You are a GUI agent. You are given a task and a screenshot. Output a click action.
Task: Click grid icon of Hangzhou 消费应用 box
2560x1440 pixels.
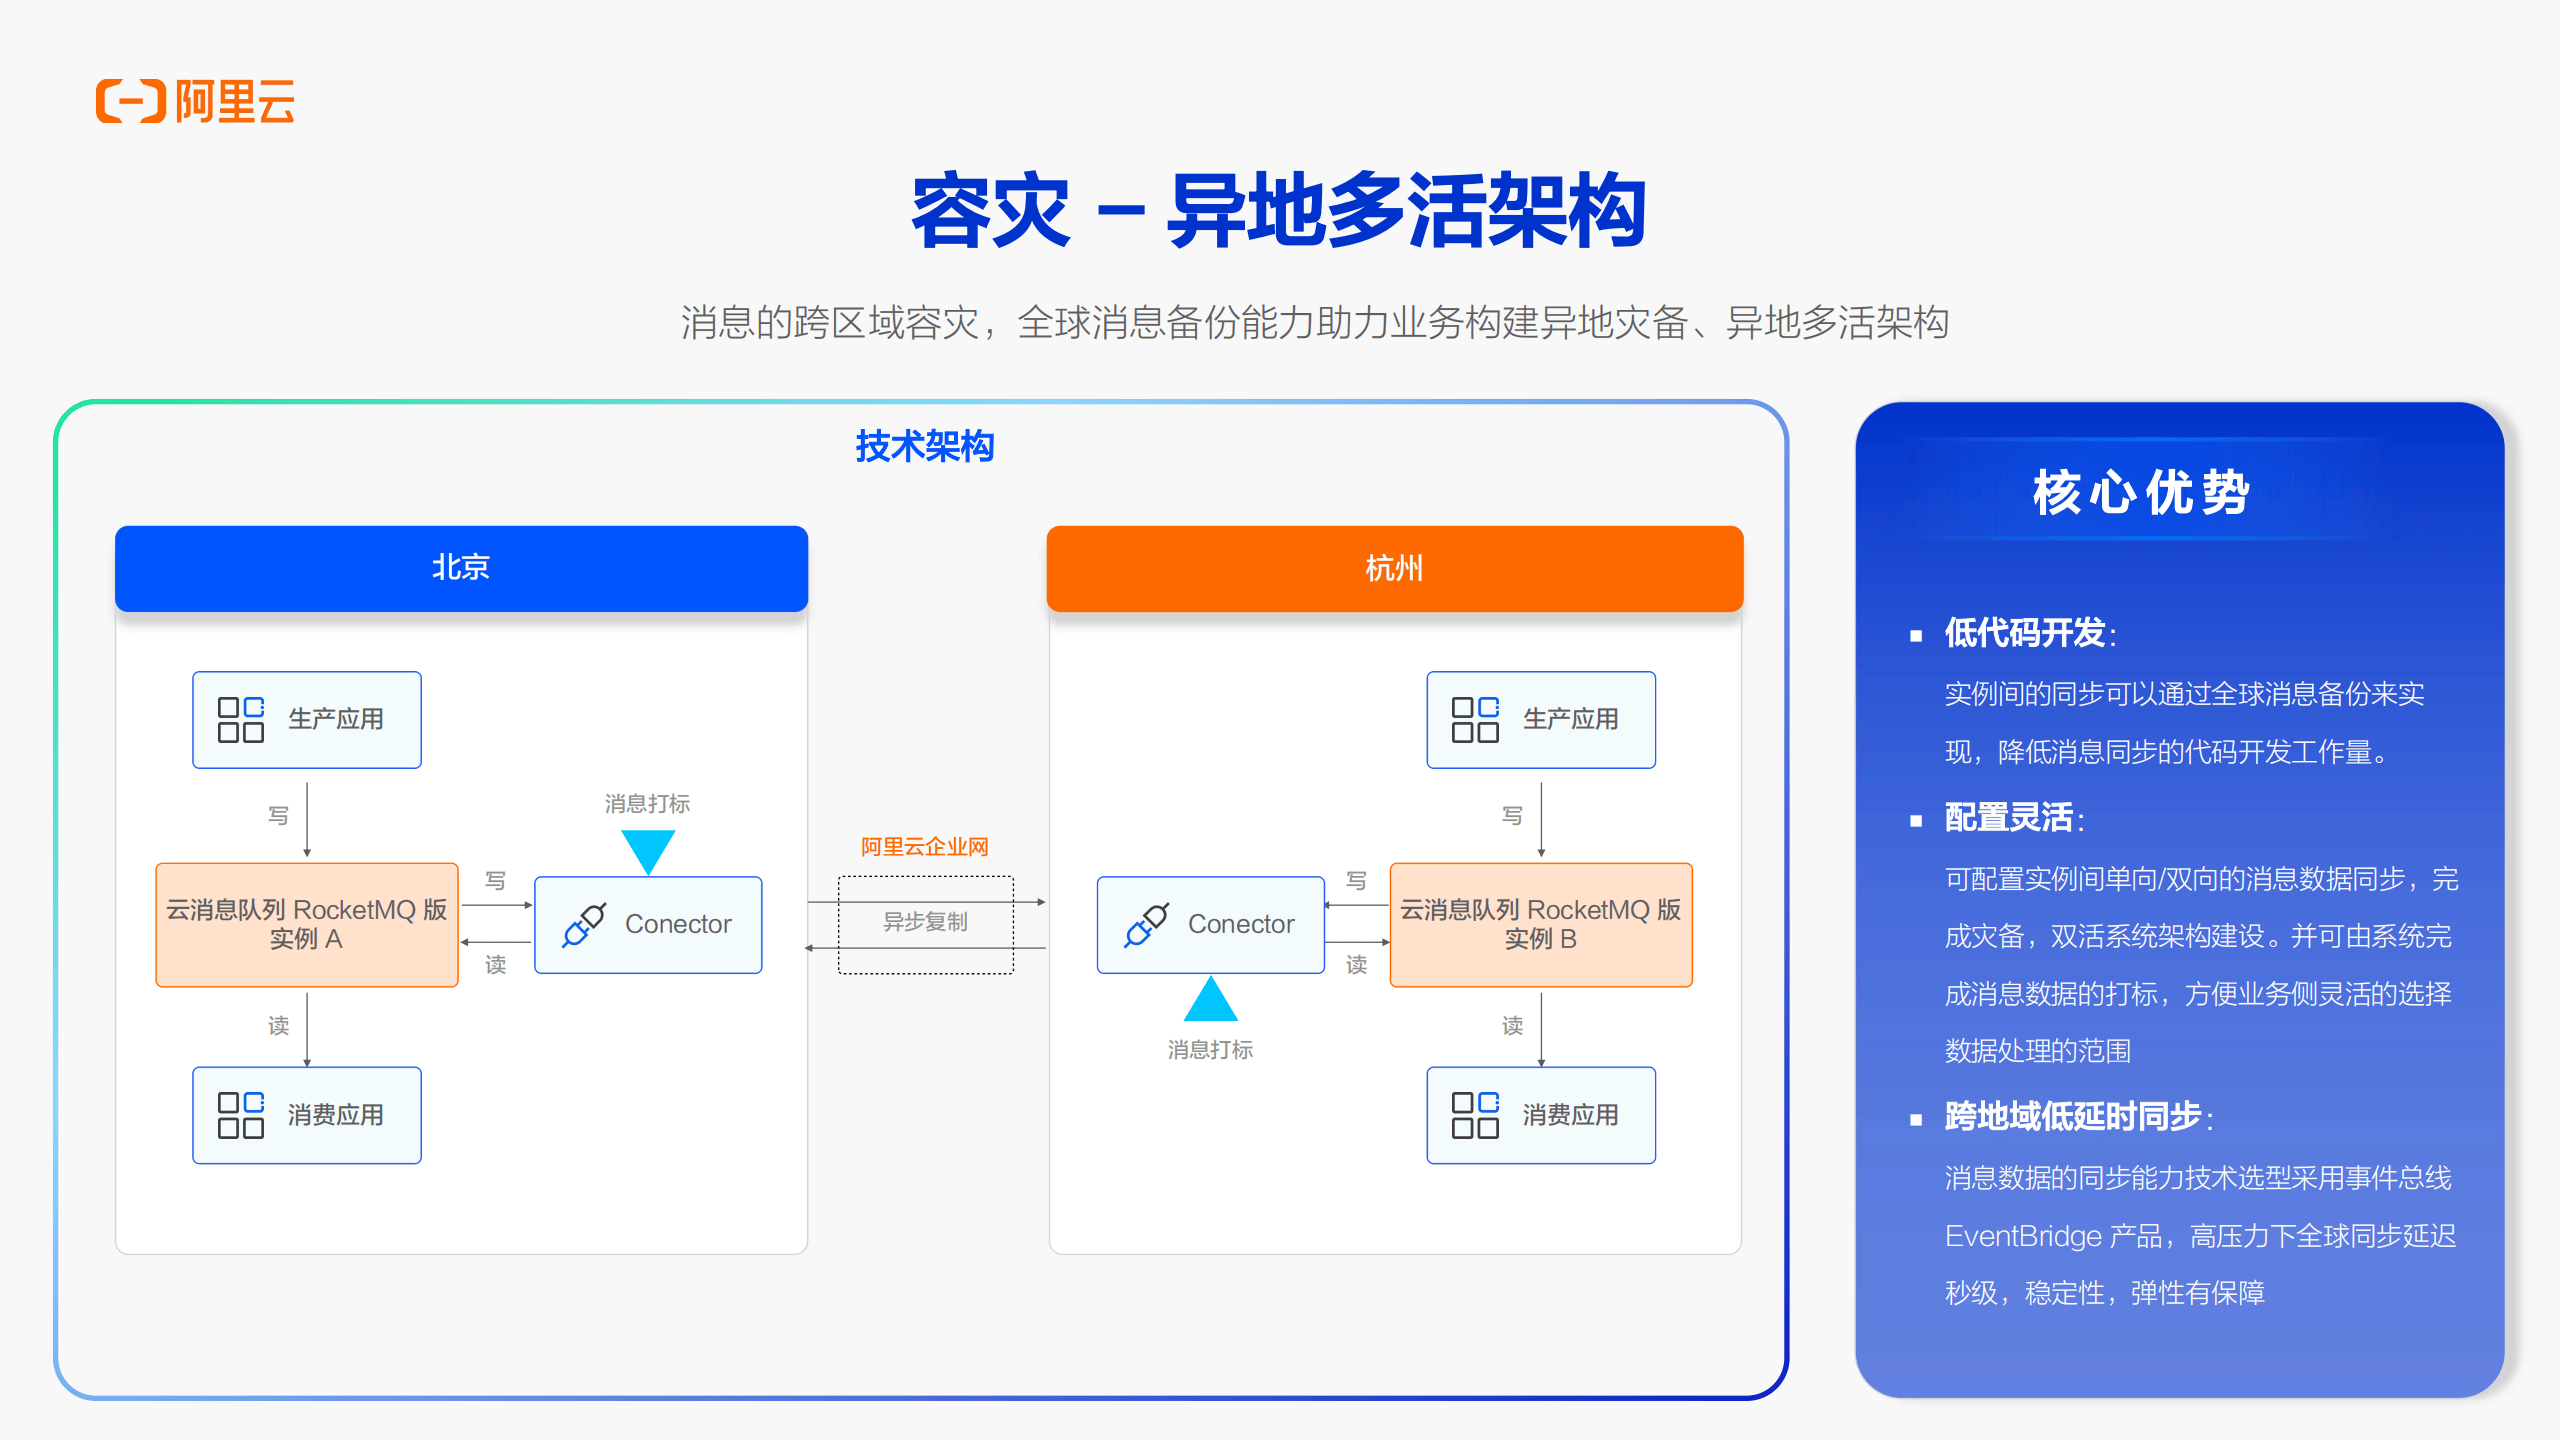click(1475, 1115)
